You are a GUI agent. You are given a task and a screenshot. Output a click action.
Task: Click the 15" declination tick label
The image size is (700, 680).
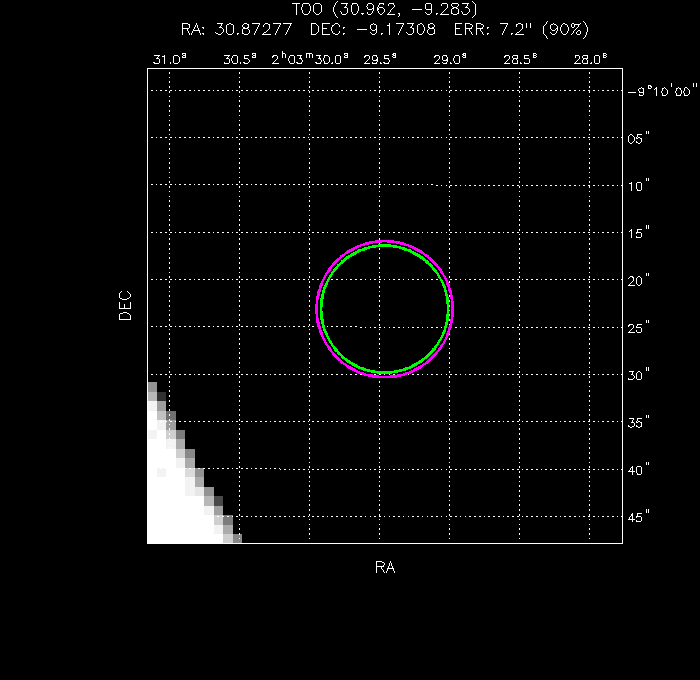pyautogui.click(x=638, y=233)
